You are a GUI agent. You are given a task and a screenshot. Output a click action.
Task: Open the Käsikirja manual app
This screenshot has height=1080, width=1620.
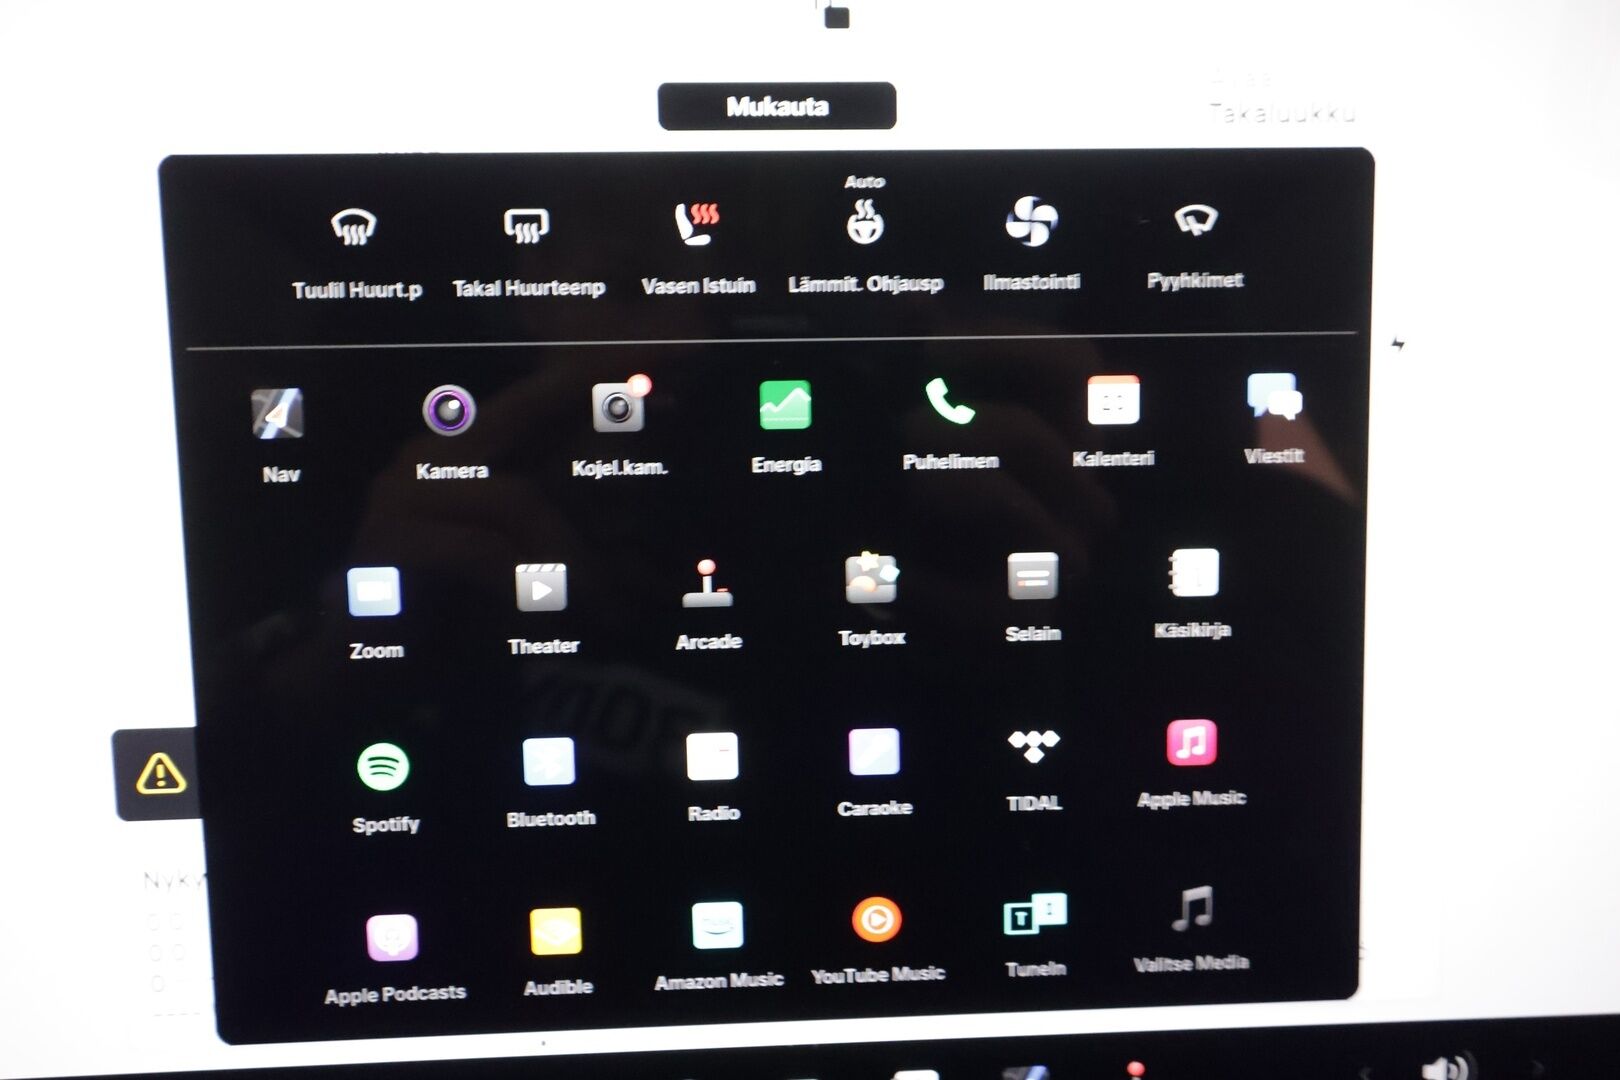coord(1193,574)
